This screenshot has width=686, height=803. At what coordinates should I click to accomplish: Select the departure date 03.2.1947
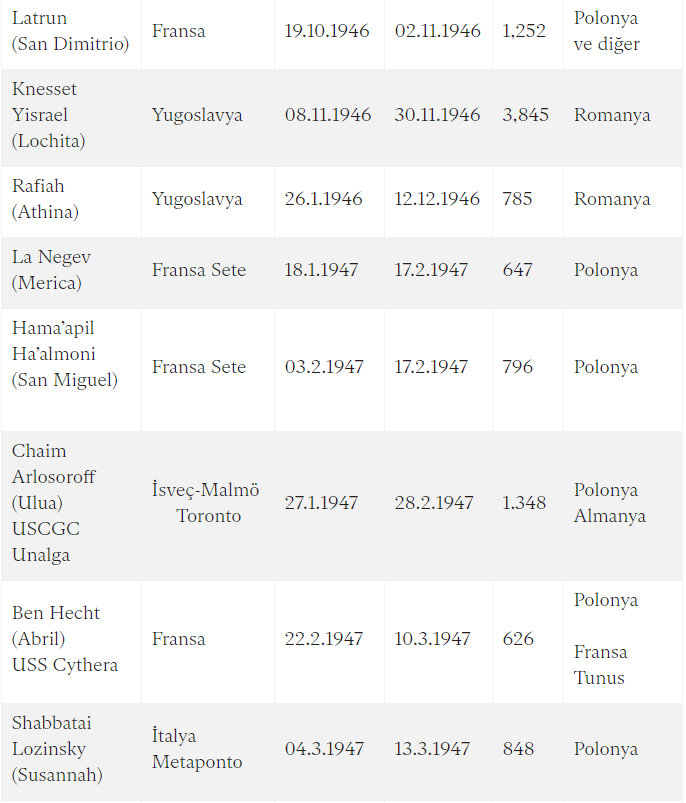tap(324, 367)
